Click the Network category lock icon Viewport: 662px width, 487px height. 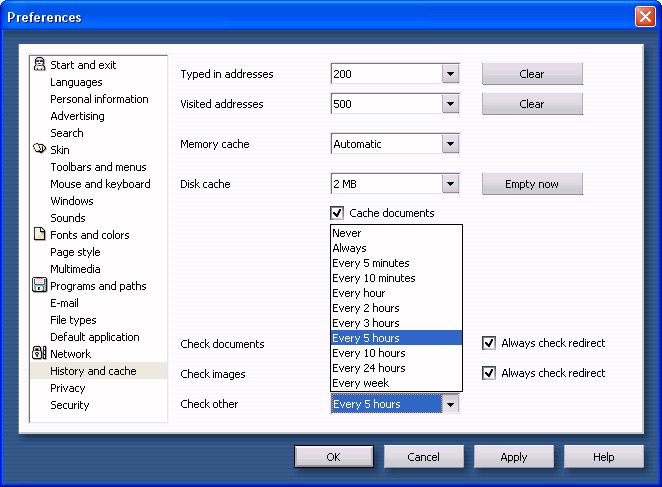pos(39,354)
